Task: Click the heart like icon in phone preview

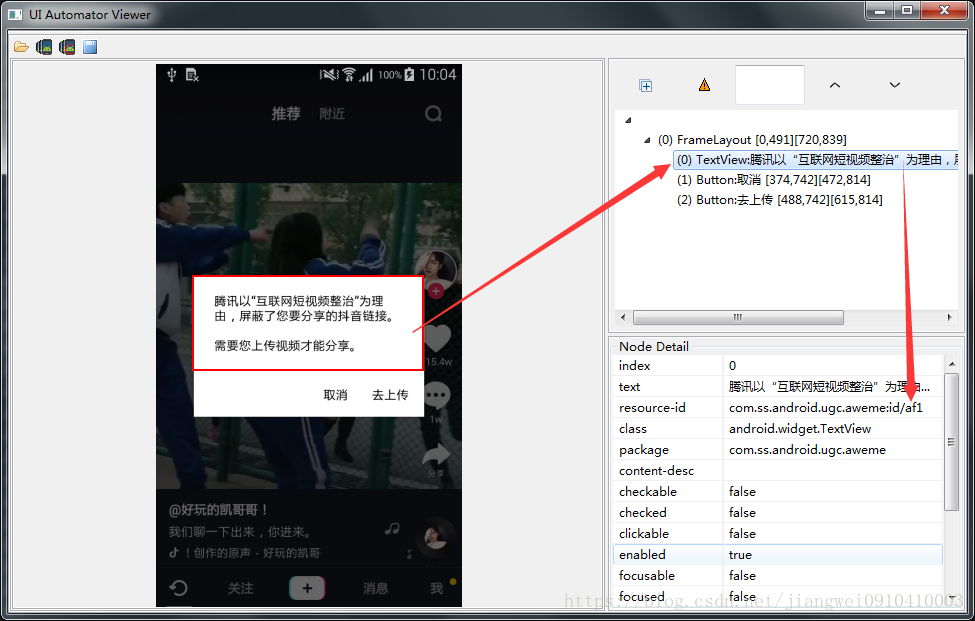Action: [x=438, y=339]
